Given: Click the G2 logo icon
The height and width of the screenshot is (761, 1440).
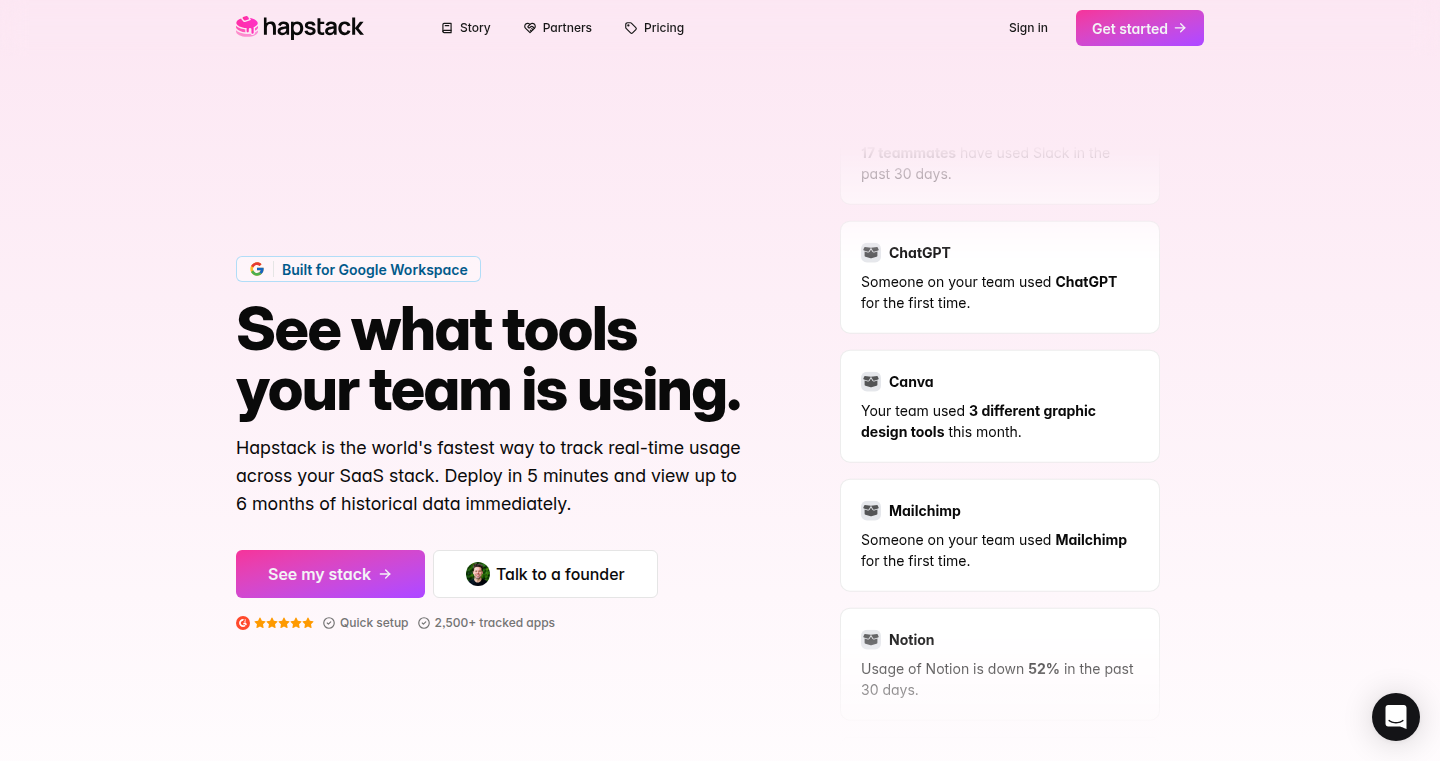Looking at the screenshot, I should 243,622.
